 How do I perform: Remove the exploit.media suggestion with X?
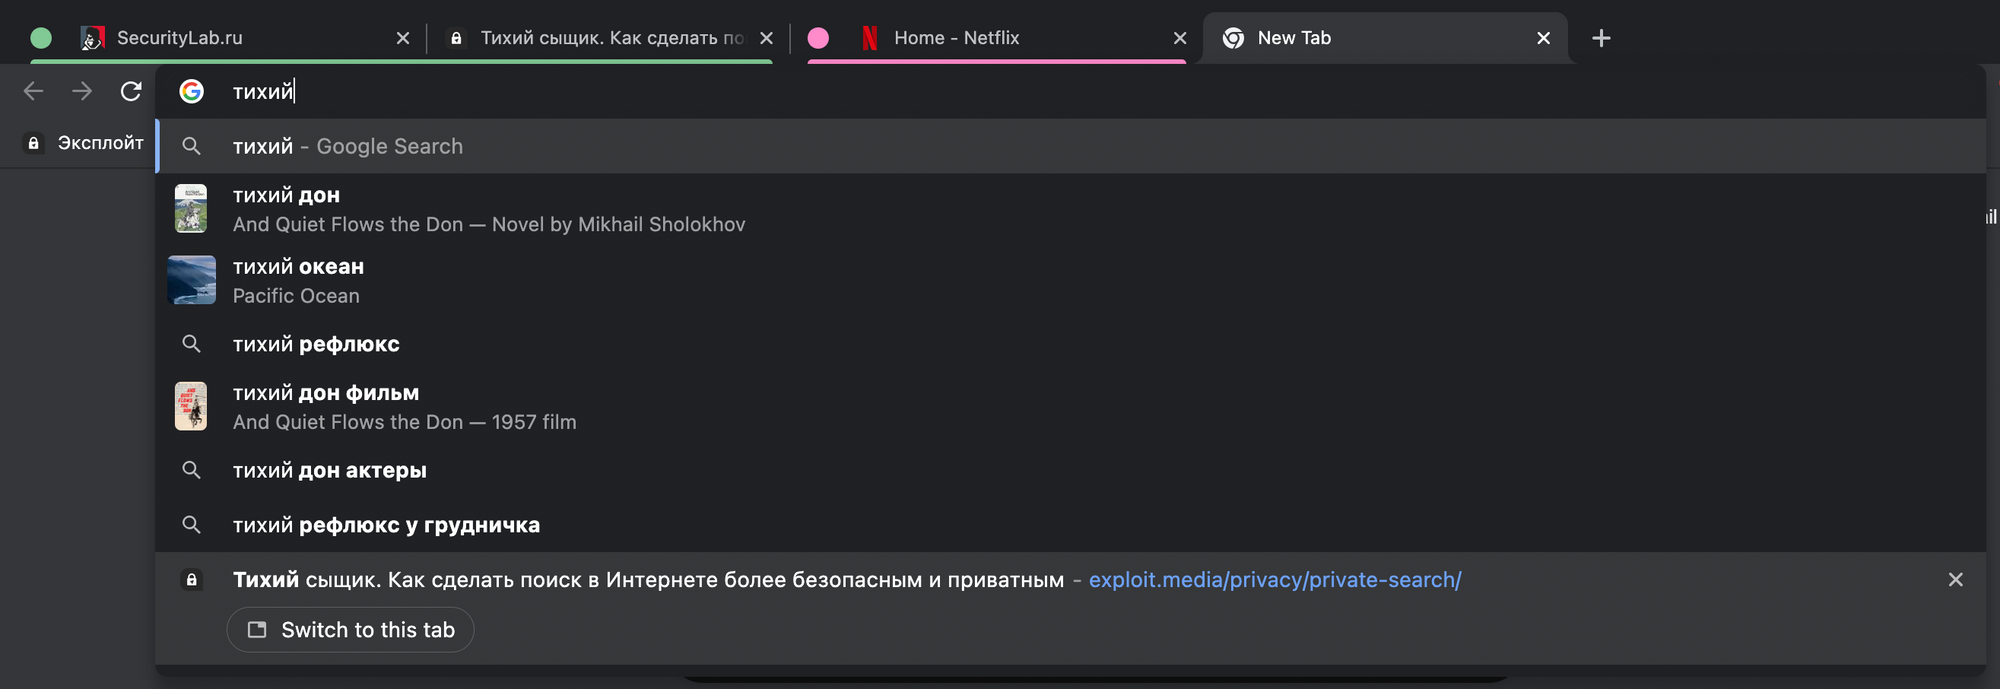pos(1955,580)
